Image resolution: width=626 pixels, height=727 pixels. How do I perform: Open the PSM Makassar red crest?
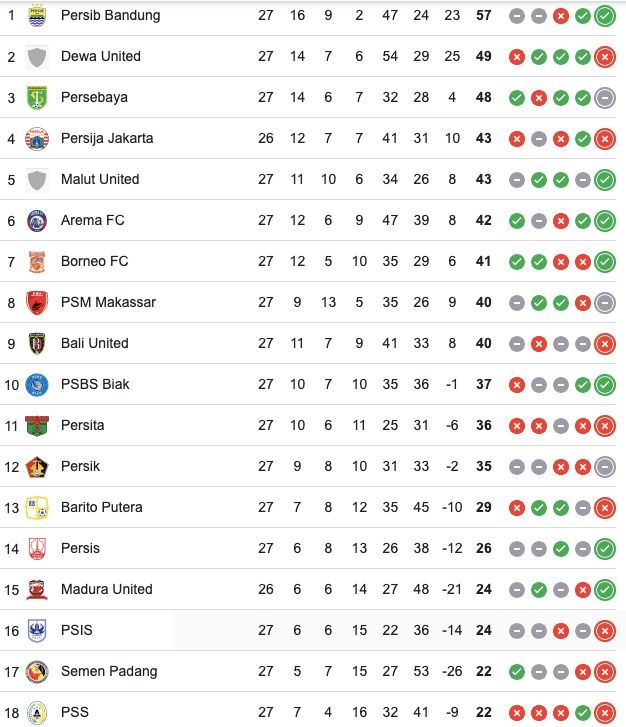[37, 303]
